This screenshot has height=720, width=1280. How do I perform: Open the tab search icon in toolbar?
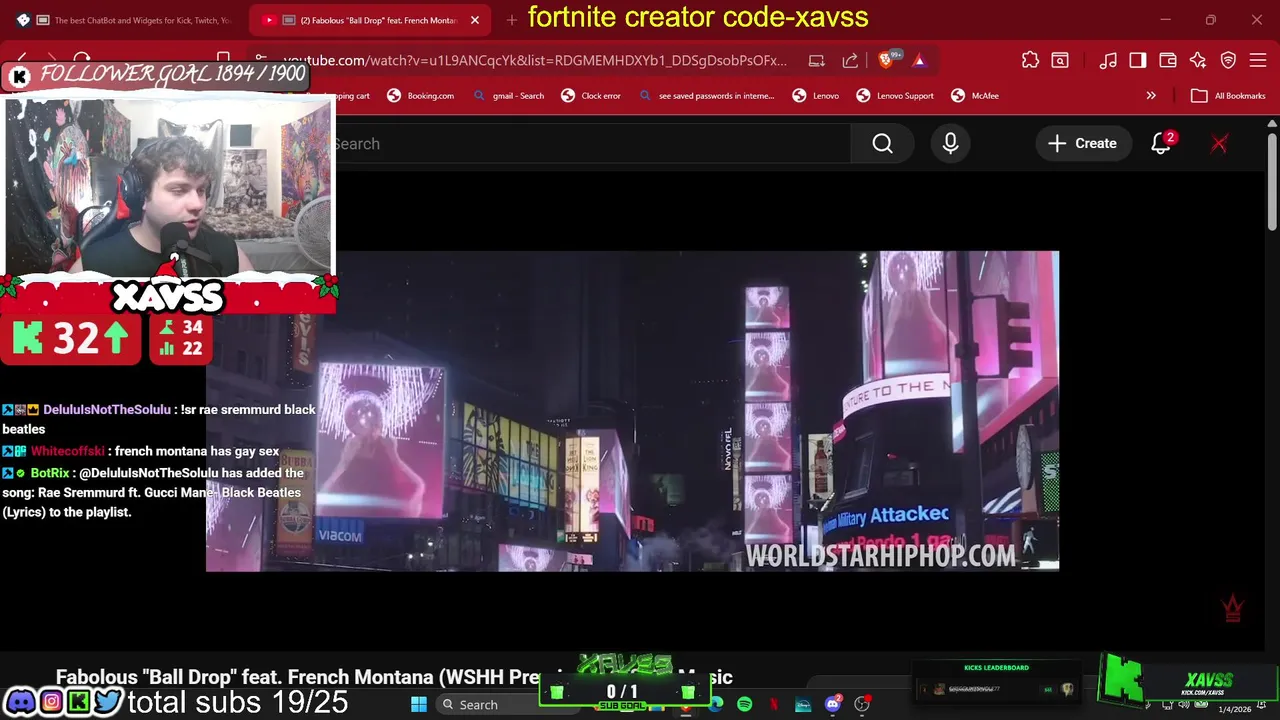click(x=1059, y=60)
